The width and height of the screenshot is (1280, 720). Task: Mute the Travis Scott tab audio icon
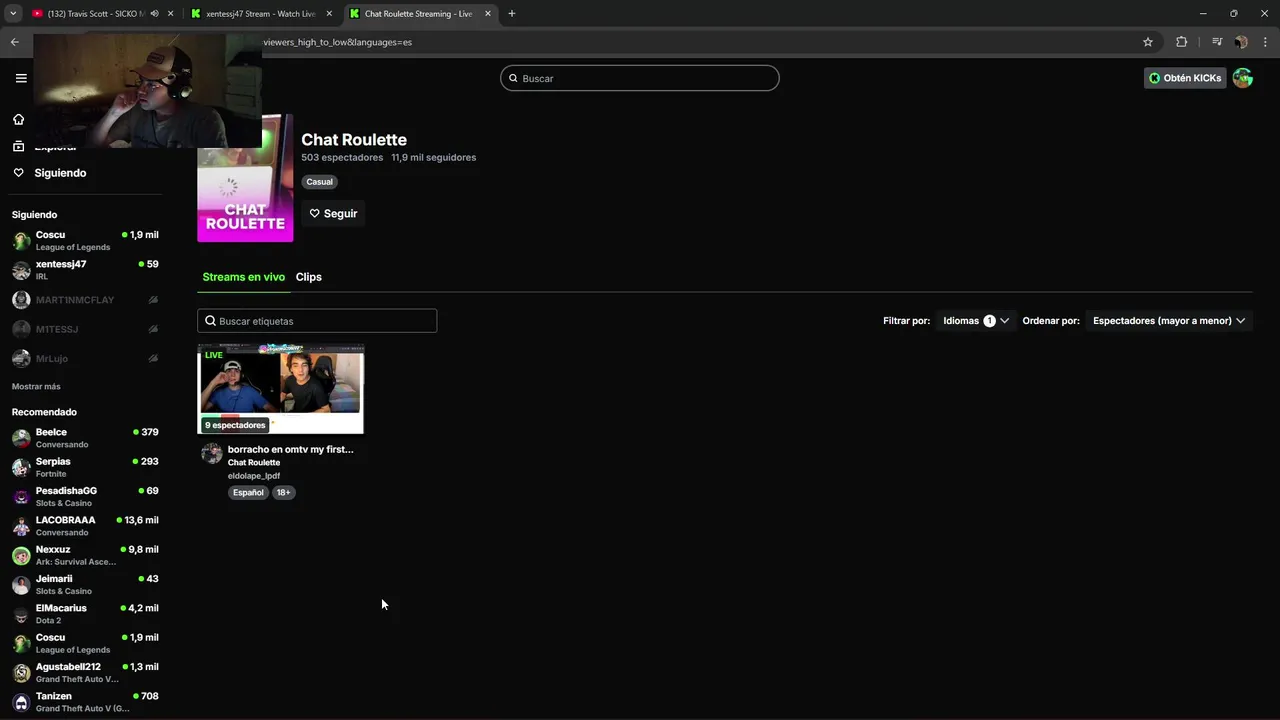click(154, 14)
